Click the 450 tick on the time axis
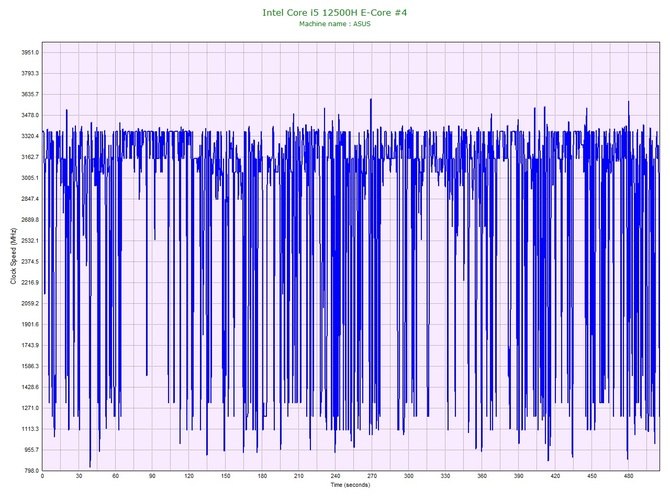Screen dimensions: 670x502 [592, 476]
